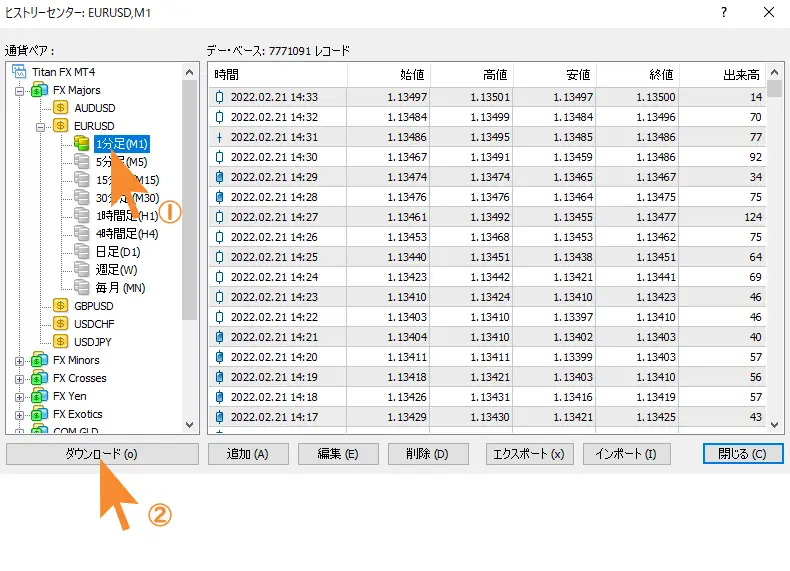Screen dimensions: 790x571
Task: Click the Titan FX MT4 root icon
Action: (19, 73)
